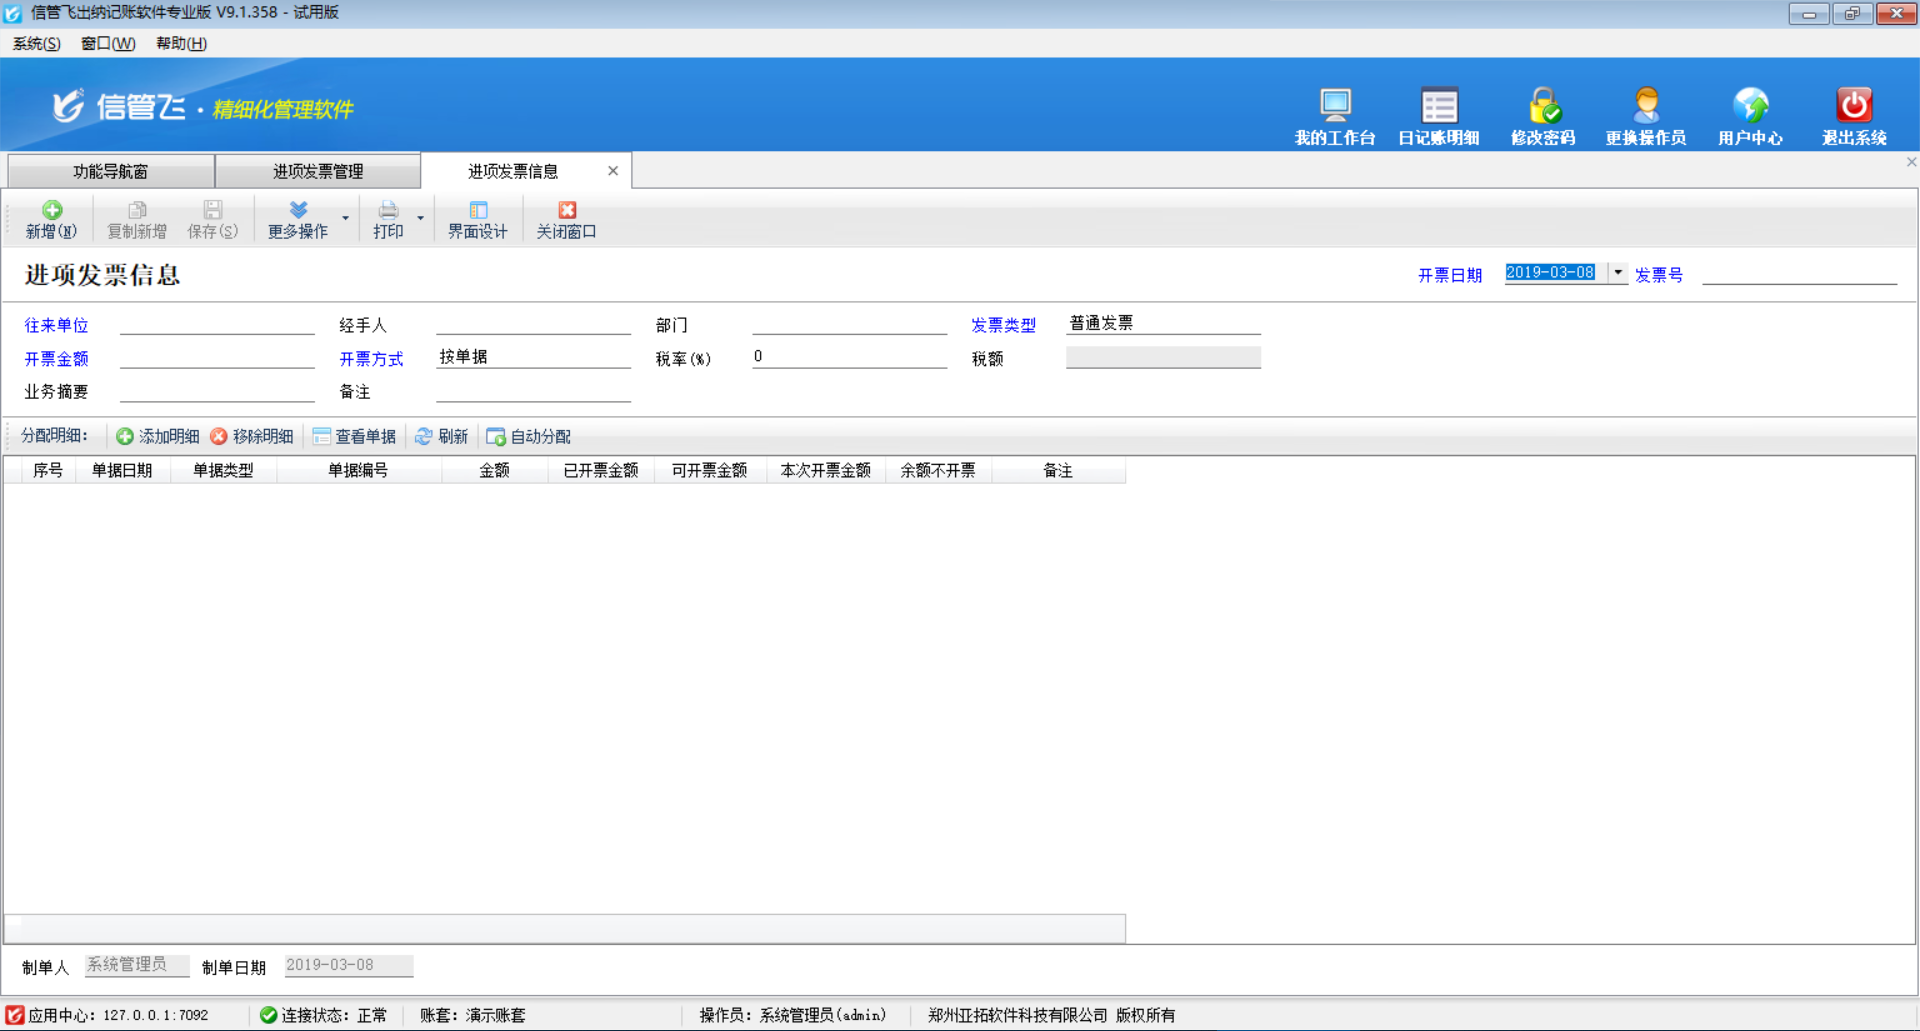
Task: Click 自动分配 for automatic allocation
Action: (x=529, y=436)
